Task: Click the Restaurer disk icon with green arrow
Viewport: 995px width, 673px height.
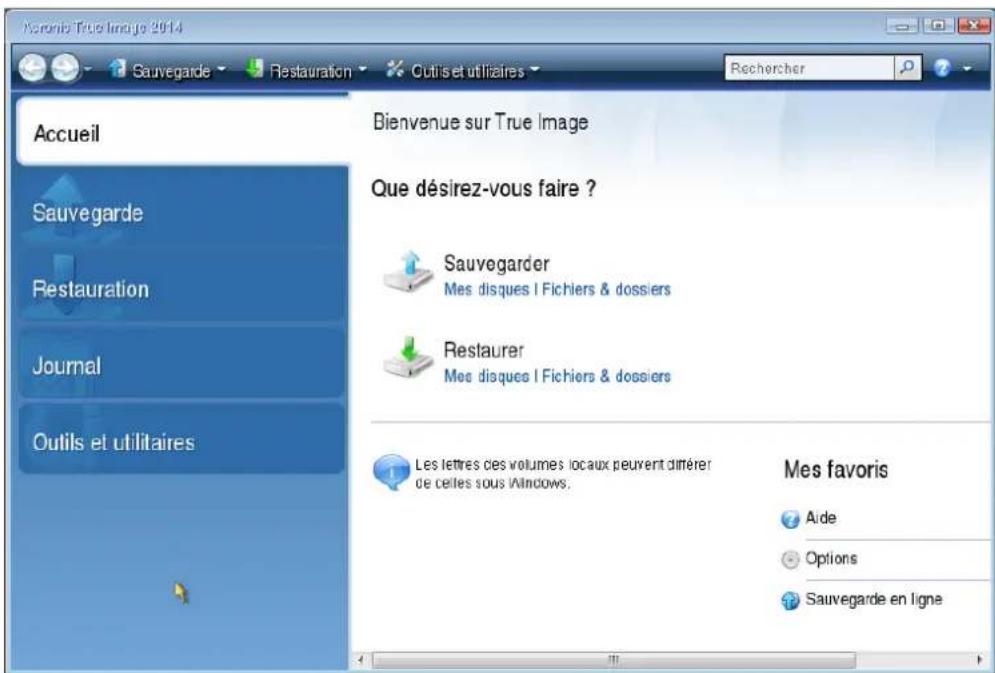Action: (408, 359)
